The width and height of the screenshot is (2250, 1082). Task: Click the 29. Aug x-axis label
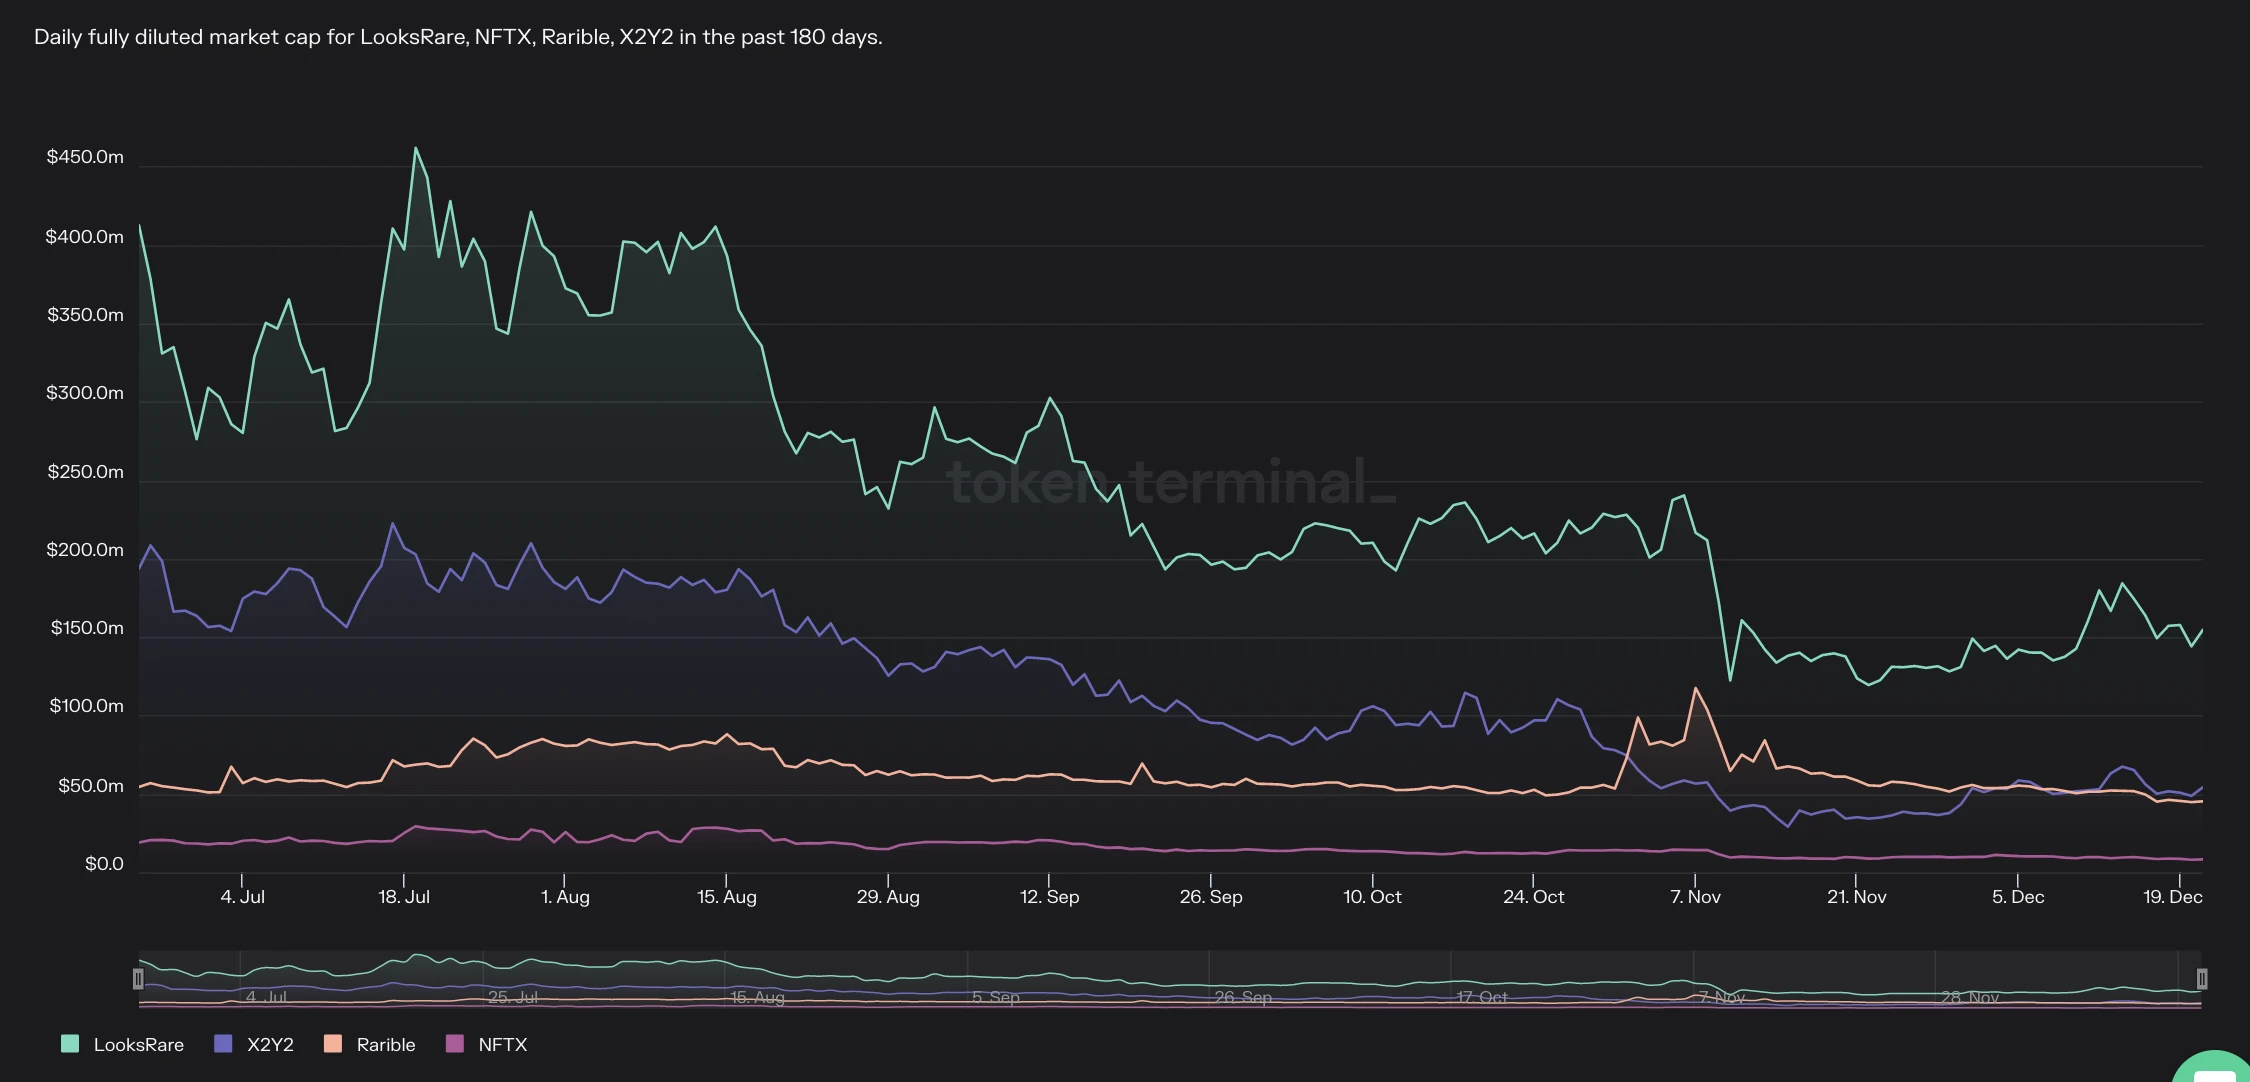point(888,897)
